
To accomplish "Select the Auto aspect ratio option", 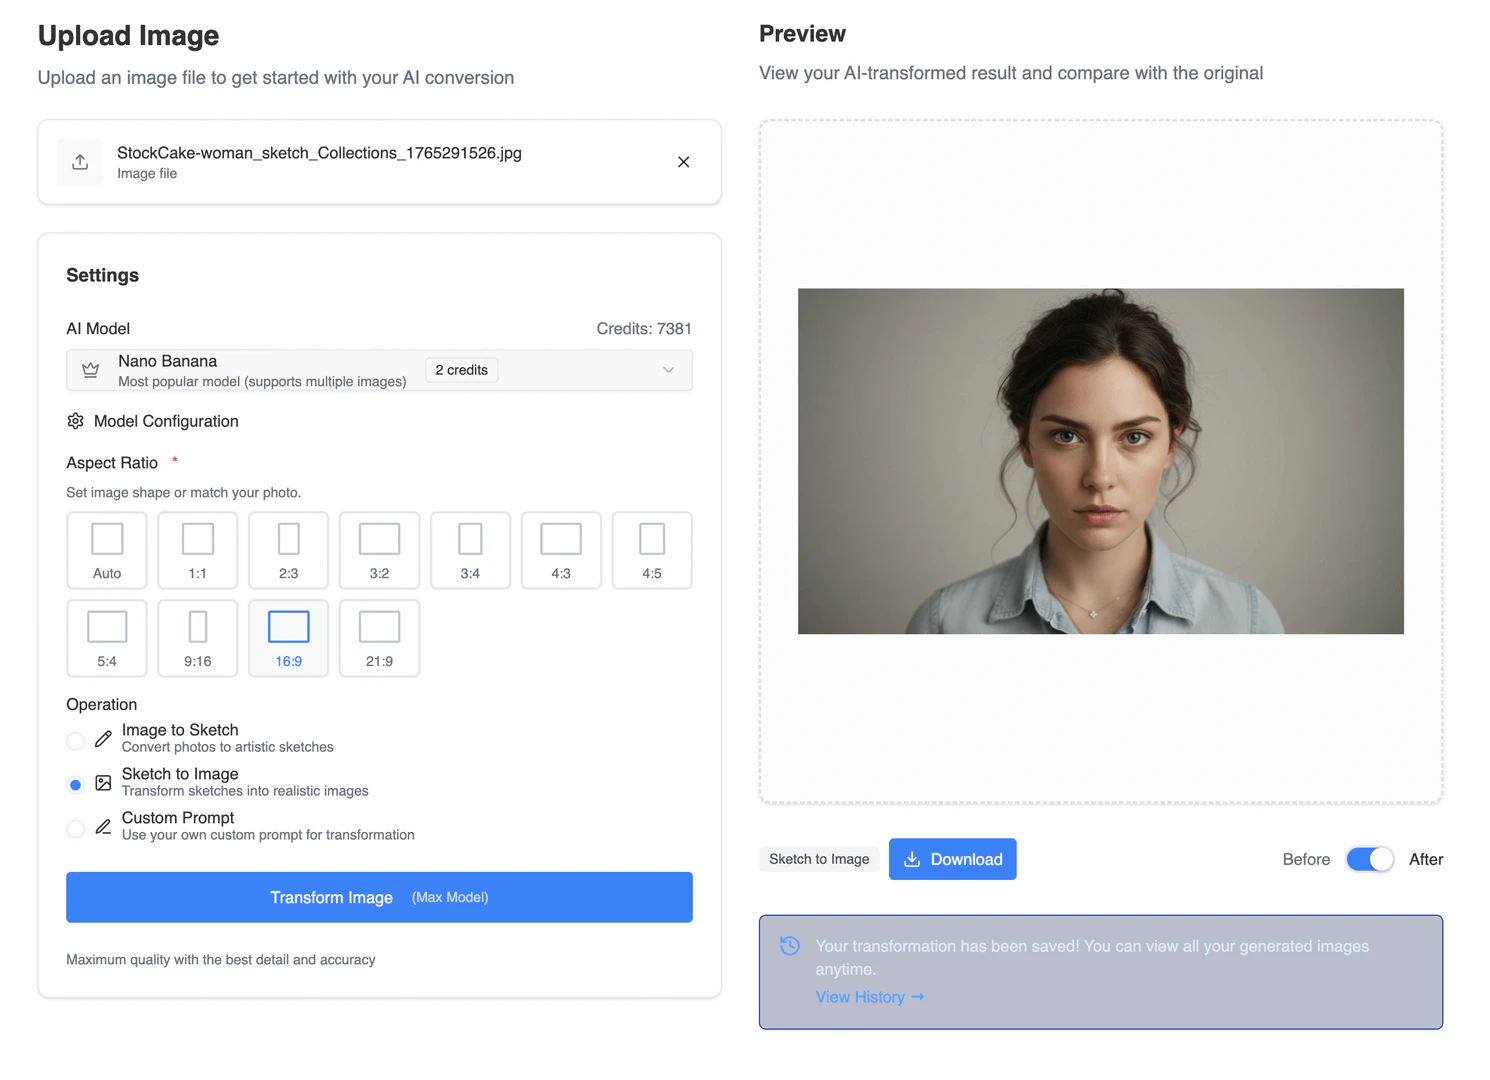I will point(106,550).
